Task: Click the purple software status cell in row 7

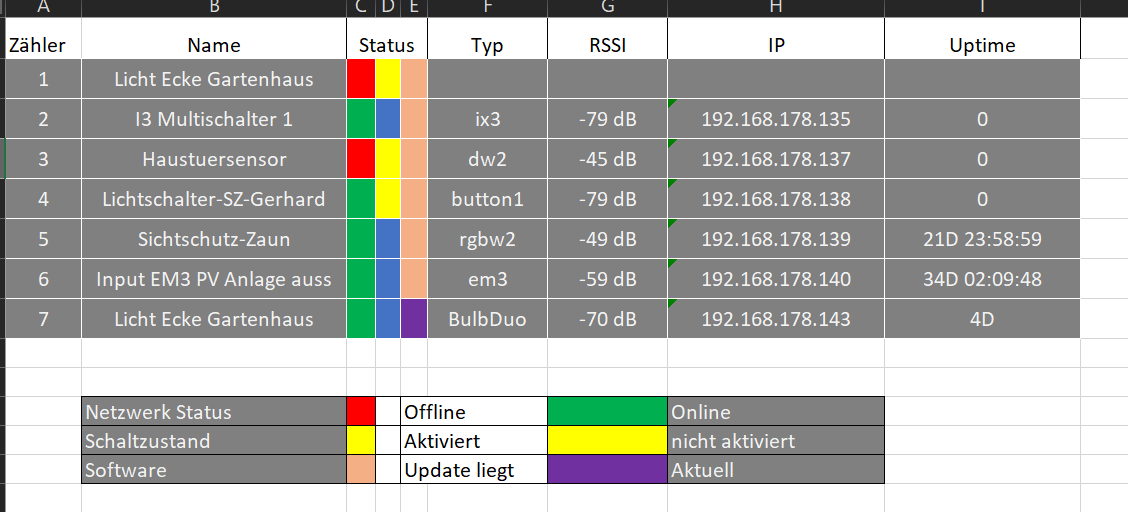Action: [414, 319]
